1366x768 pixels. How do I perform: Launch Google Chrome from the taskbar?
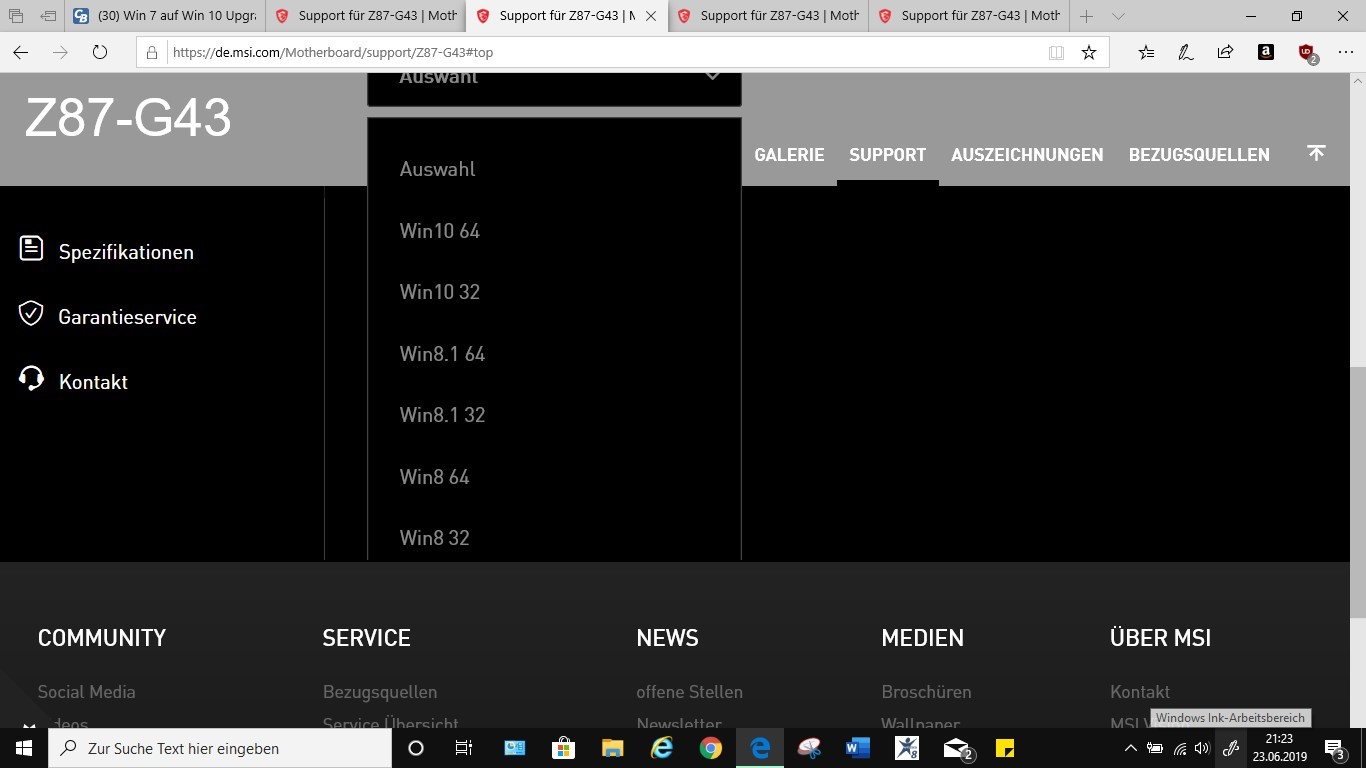click(x=710, y=748)
